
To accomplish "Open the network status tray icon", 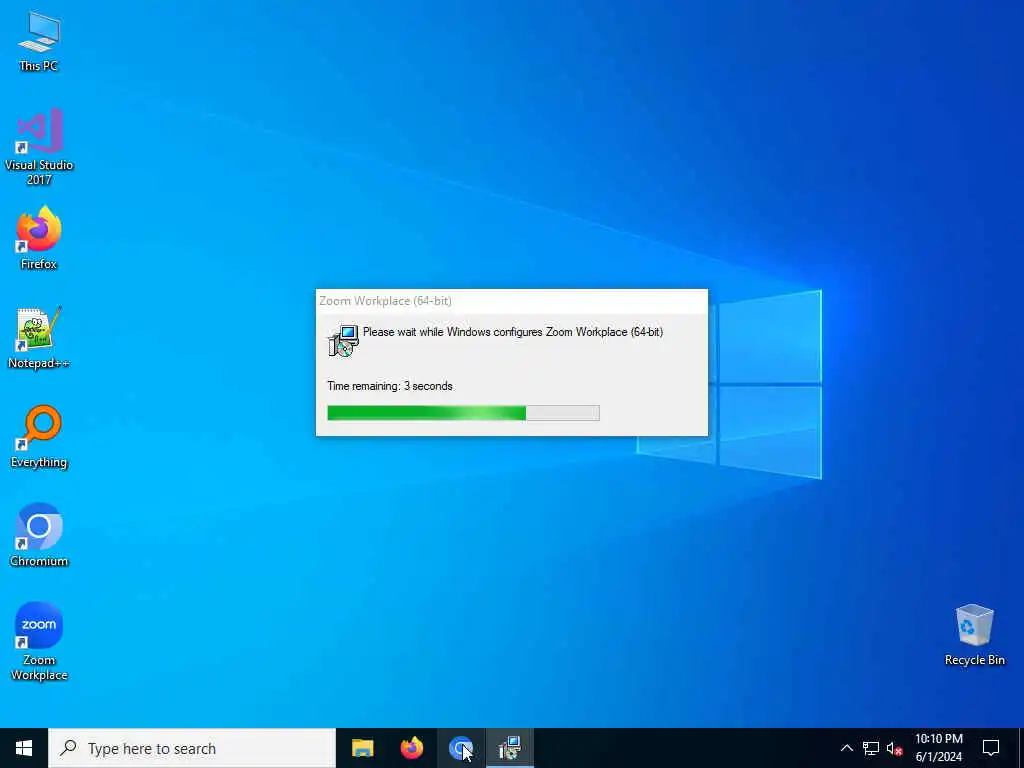I will 871,748.
